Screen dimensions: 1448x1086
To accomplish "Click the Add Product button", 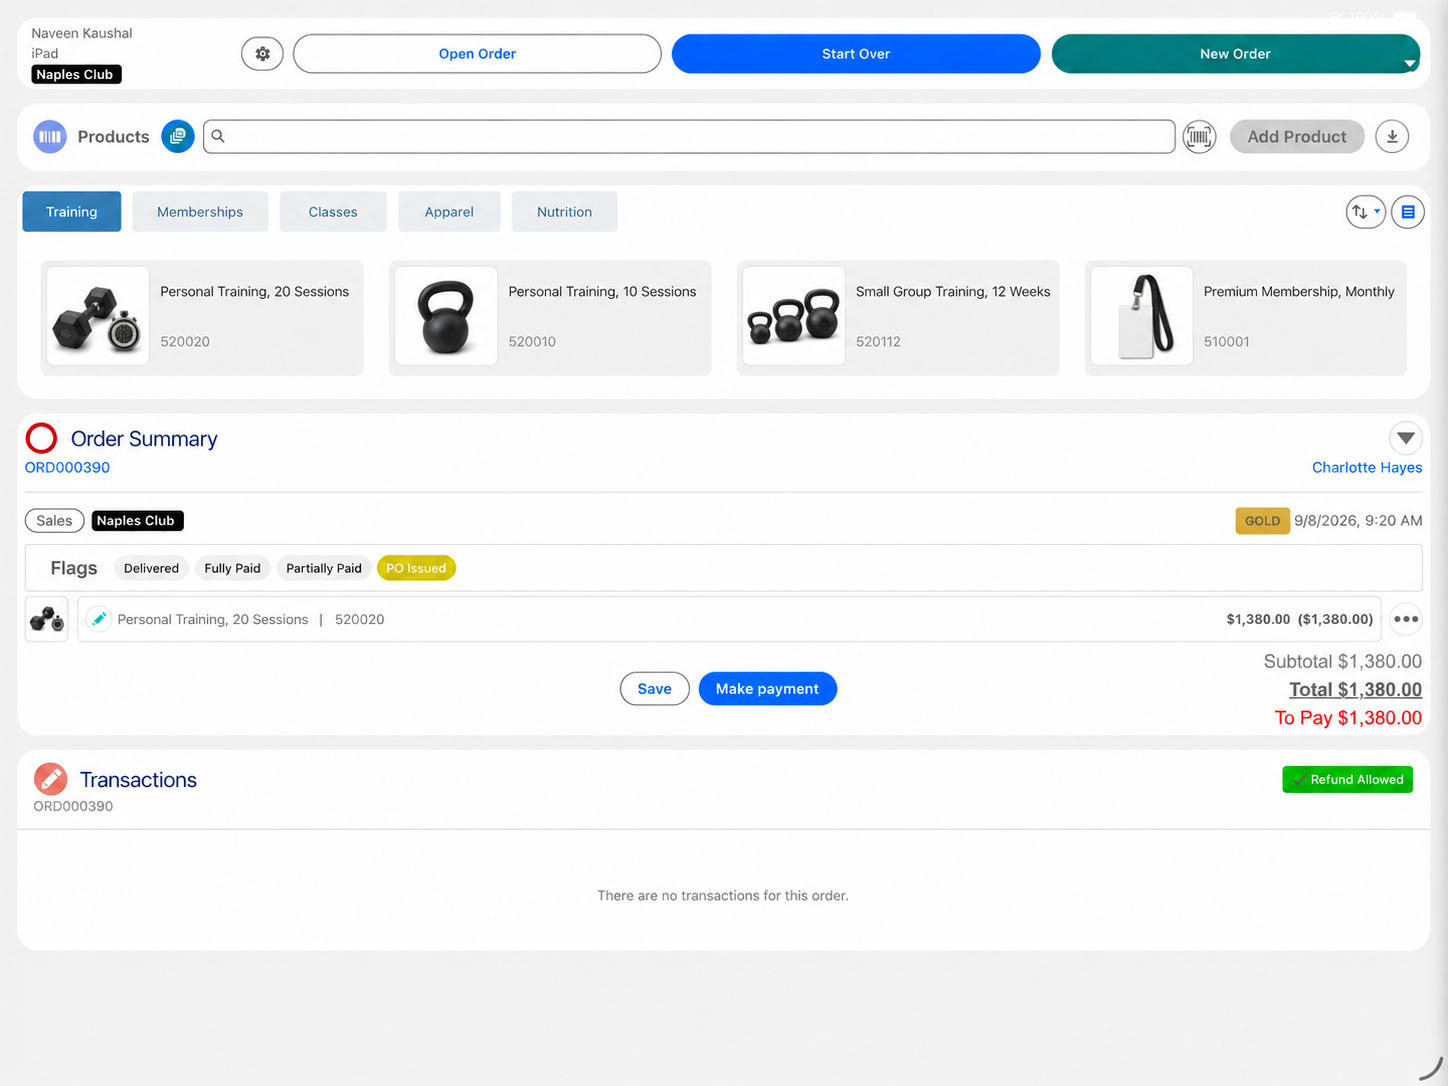I will click(1297, 137).
